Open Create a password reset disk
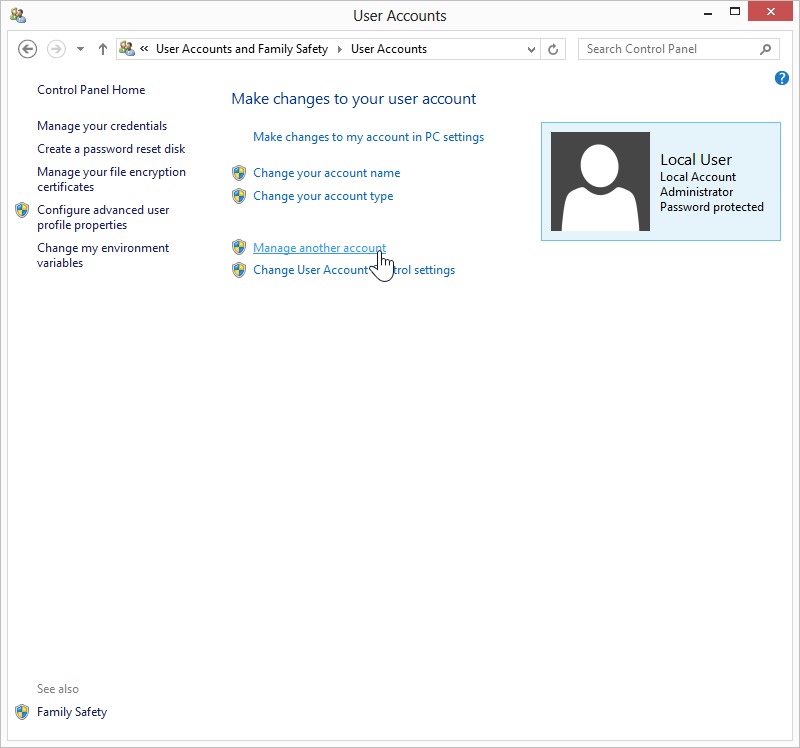The height and width of the screenshot is (748, 800). [x=111, y=149]
